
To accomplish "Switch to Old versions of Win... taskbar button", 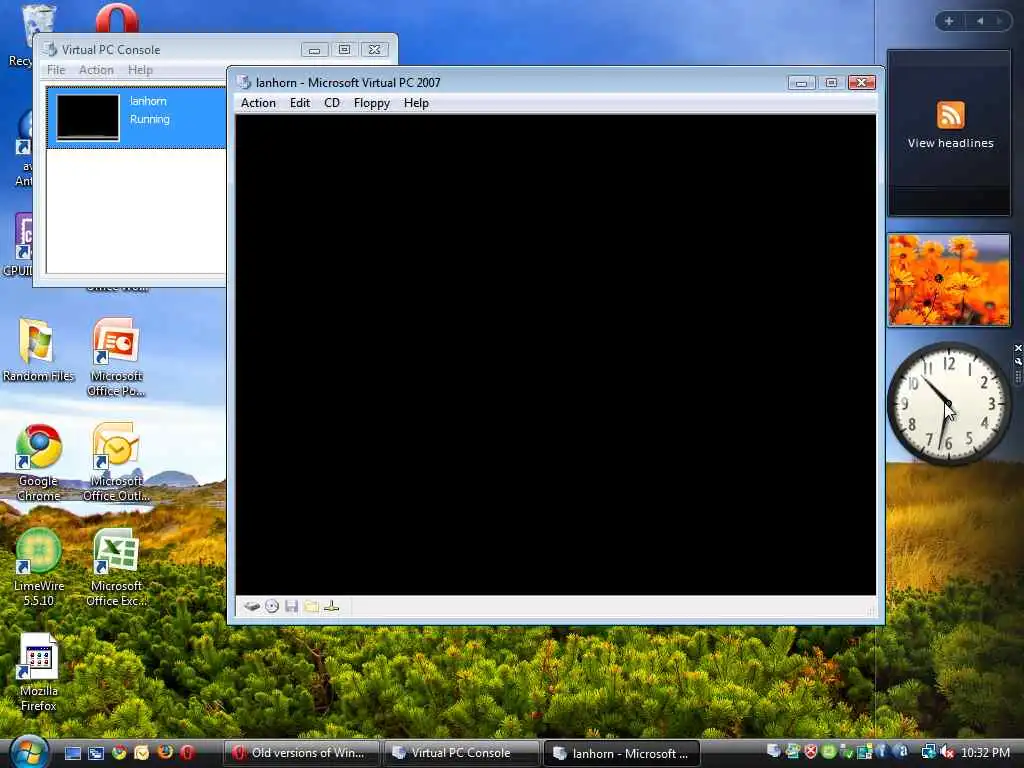I will 302,753.
